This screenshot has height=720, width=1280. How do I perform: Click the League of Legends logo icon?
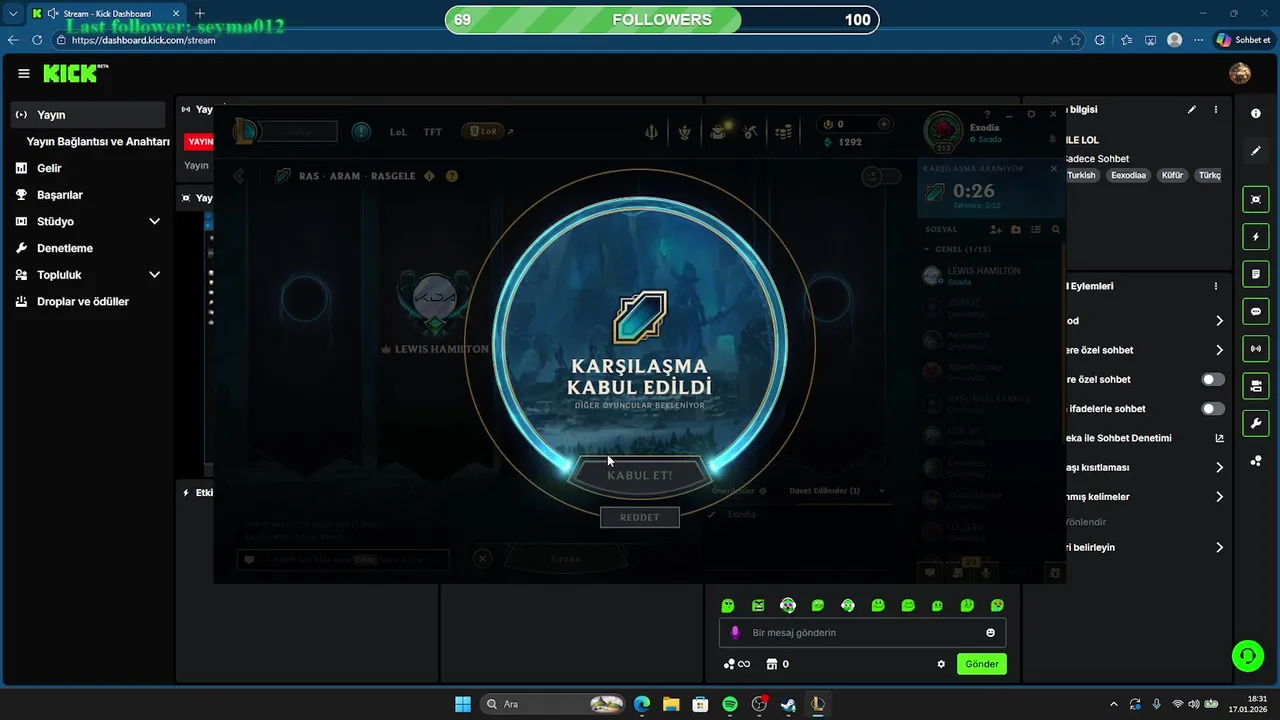(x=246, y=131)
